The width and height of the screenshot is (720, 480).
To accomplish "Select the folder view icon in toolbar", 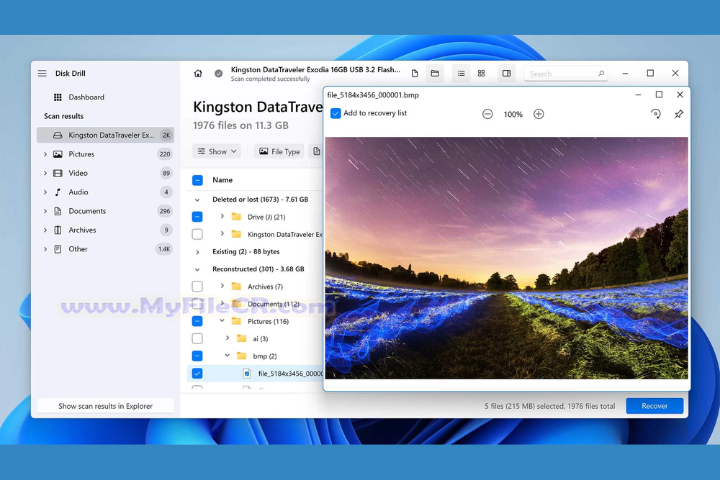I will pyautogui.click(x=435, y=73).
